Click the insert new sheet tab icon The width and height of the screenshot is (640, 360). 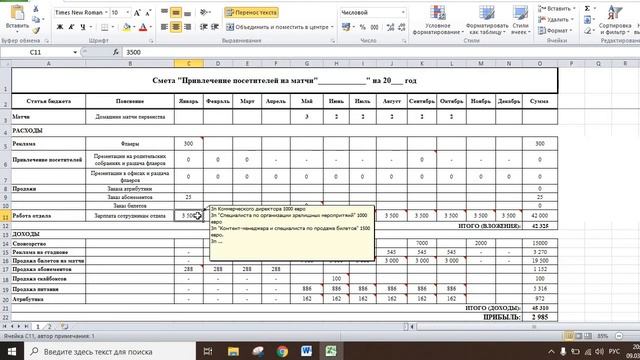64,327
